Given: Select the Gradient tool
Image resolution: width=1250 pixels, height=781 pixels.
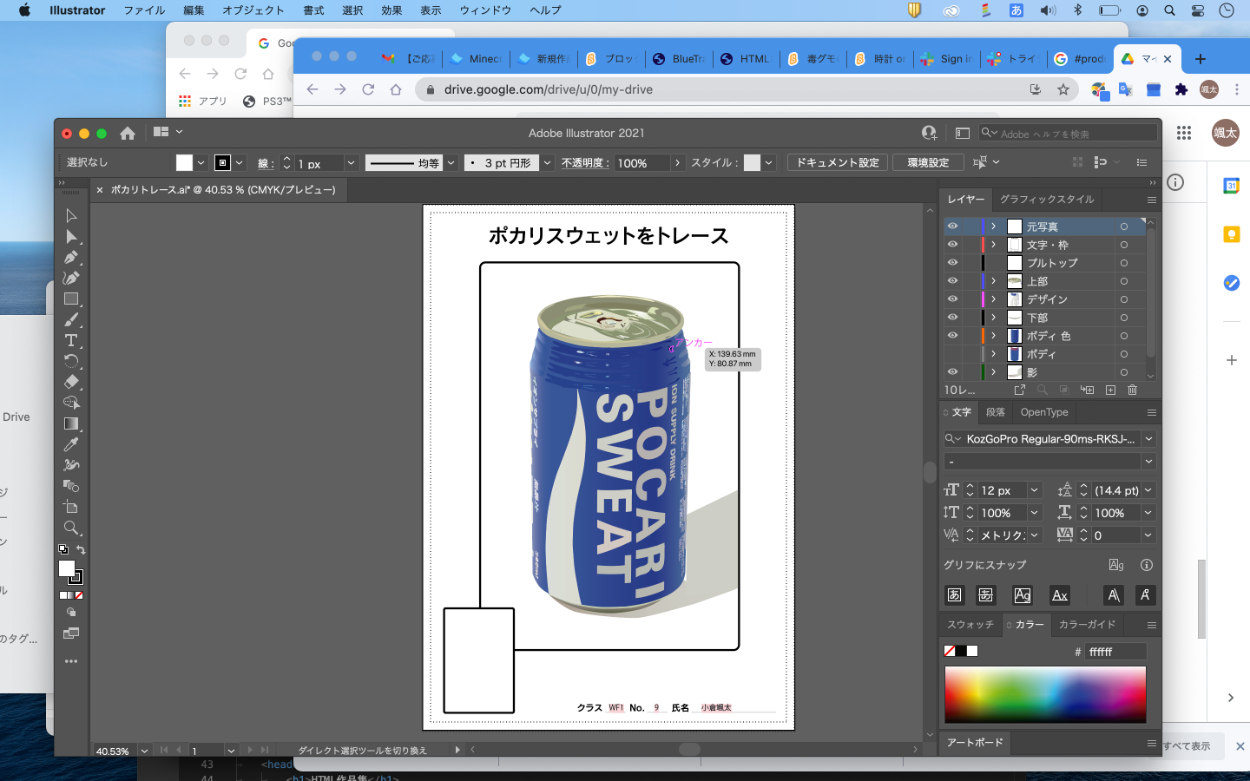Looking at the screenshot, I should 71,423.
